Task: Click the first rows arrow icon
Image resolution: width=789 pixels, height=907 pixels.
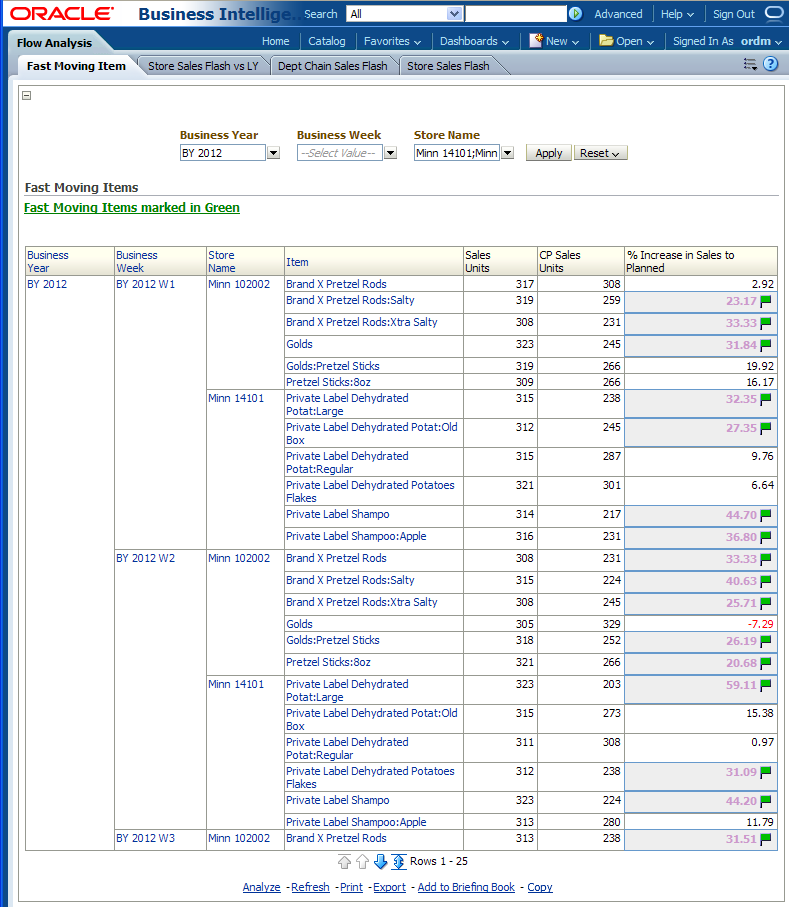Action: tap(344, 862)
